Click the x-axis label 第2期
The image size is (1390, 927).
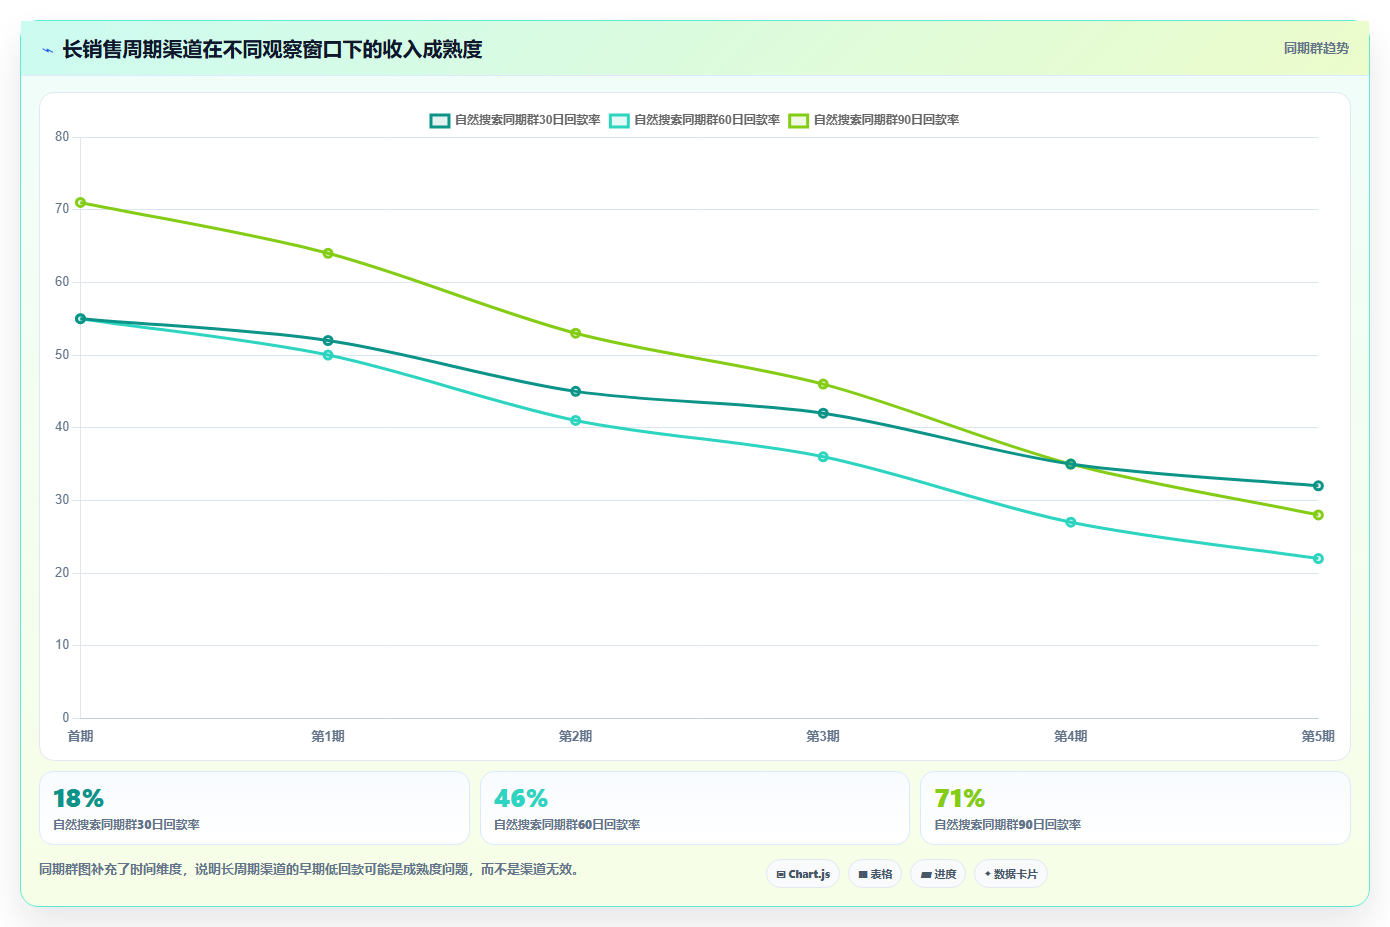(x=575, y=736)
